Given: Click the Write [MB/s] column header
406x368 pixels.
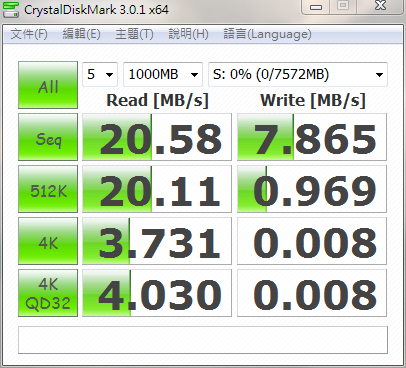Looking at the screenshot, I should click(313, 100).
